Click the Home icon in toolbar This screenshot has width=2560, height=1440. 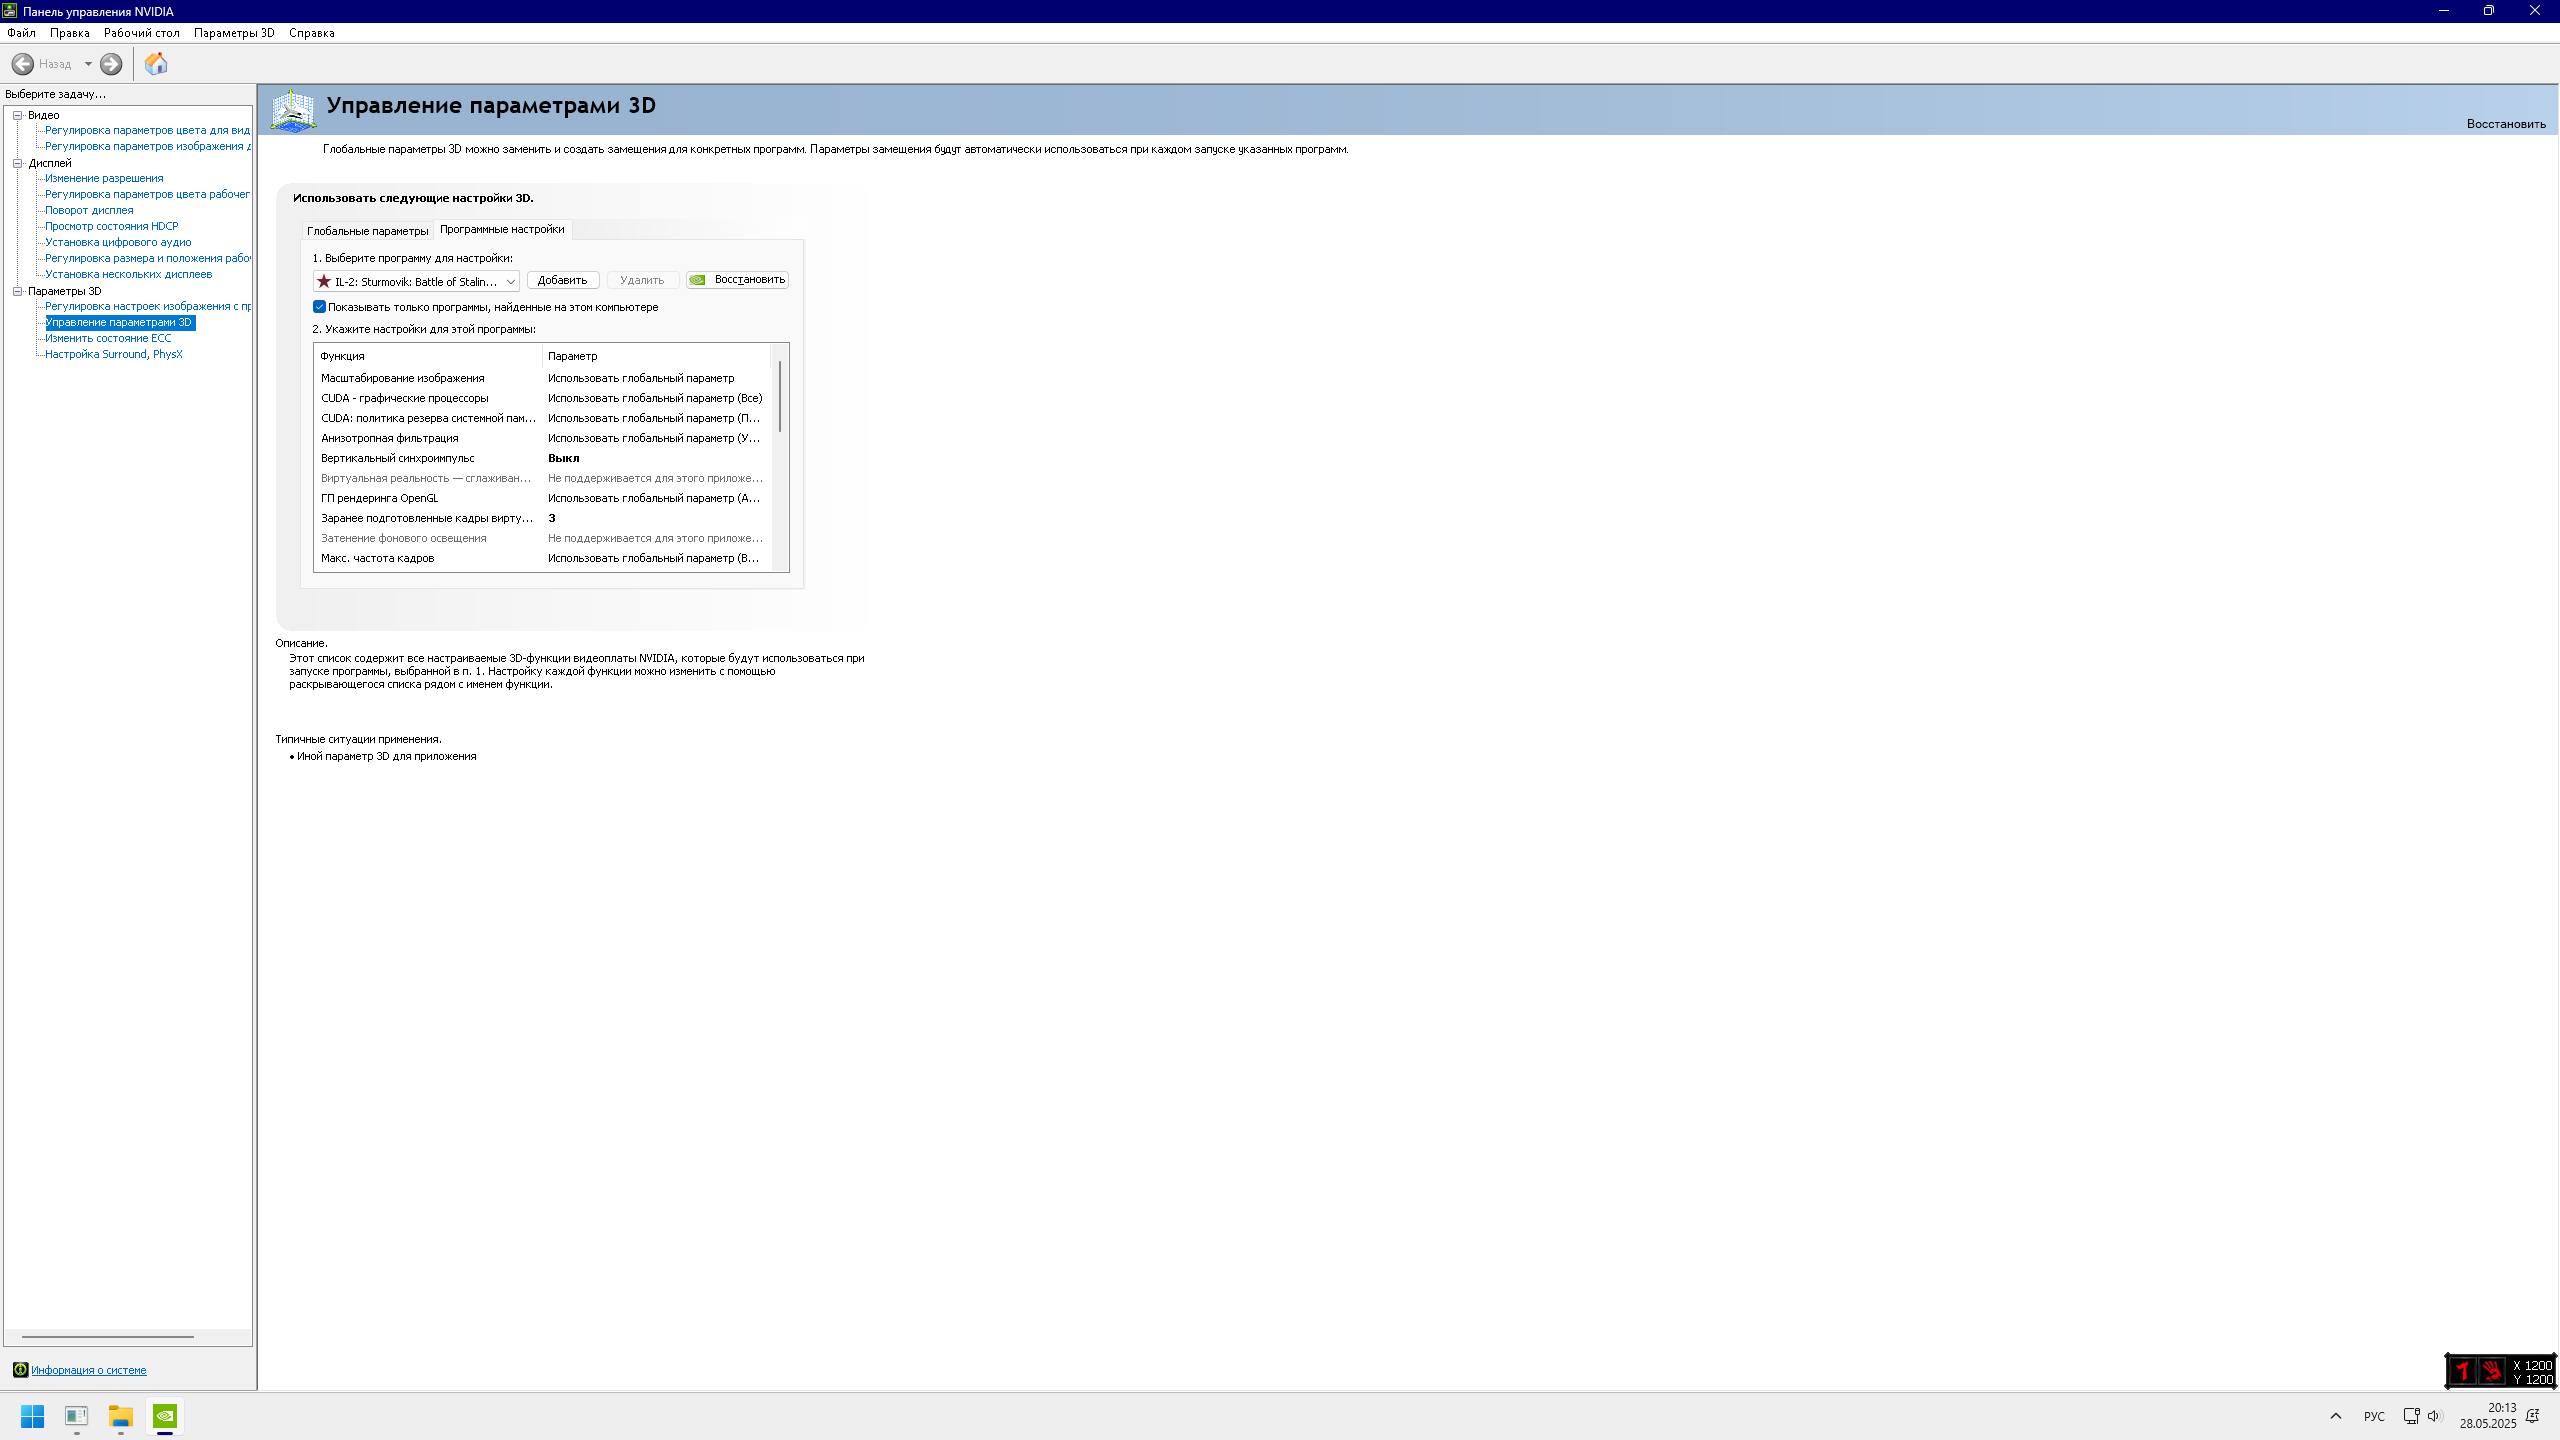[156, 64]
